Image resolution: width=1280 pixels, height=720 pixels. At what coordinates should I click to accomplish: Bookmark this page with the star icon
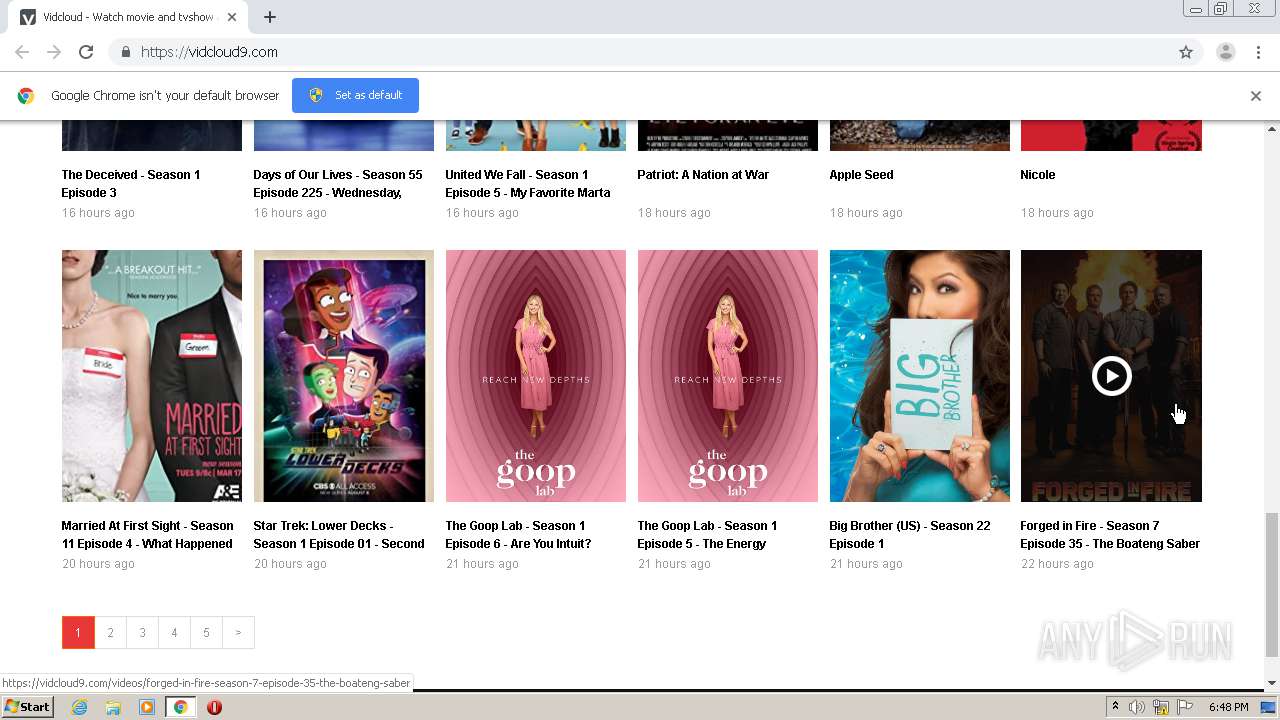[x=1186, y=52]
